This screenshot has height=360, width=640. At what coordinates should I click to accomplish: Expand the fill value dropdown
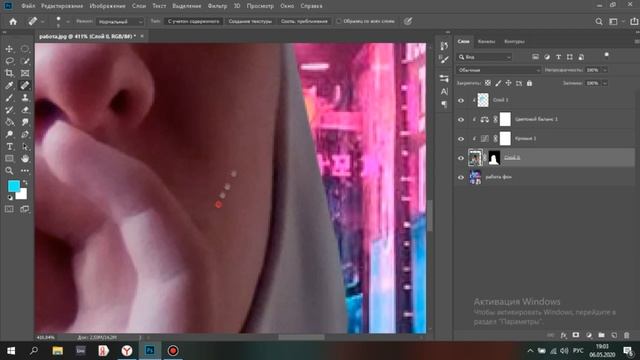(x=605, y=83)
